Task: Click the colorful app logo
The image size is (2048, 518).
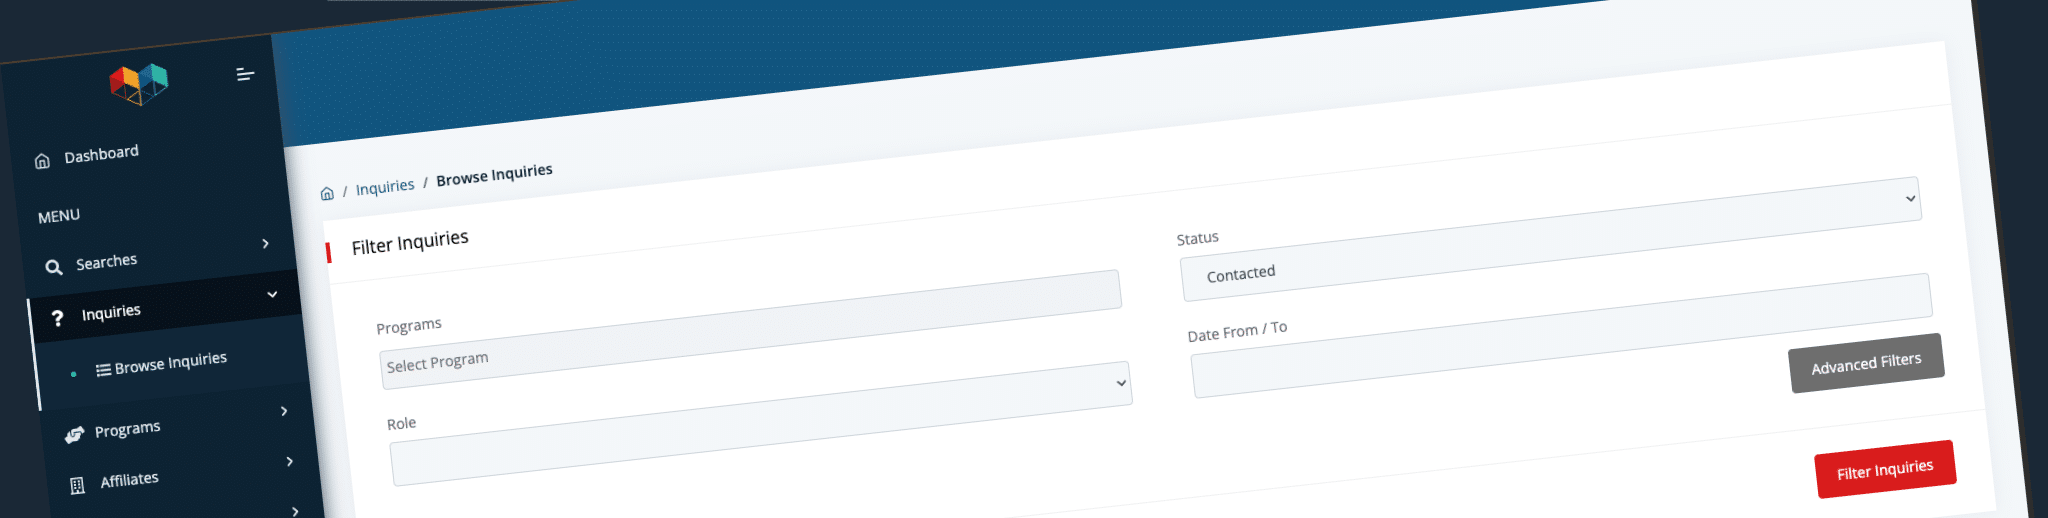Action: (139, 84)
